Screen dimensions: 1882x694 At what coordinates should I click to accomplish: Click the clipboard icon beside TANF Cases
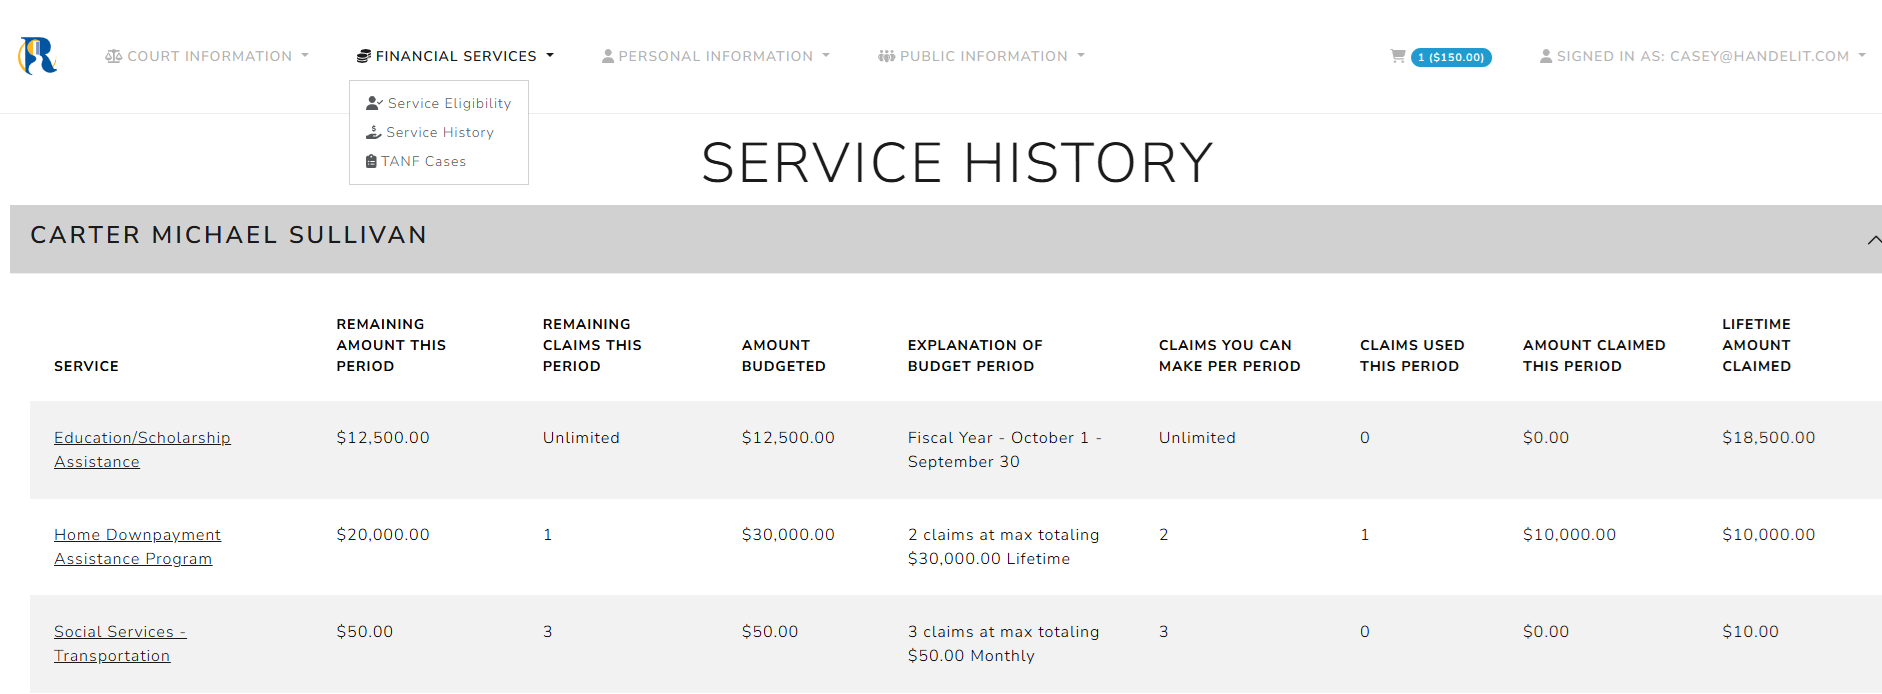click(x=371, y=161)
